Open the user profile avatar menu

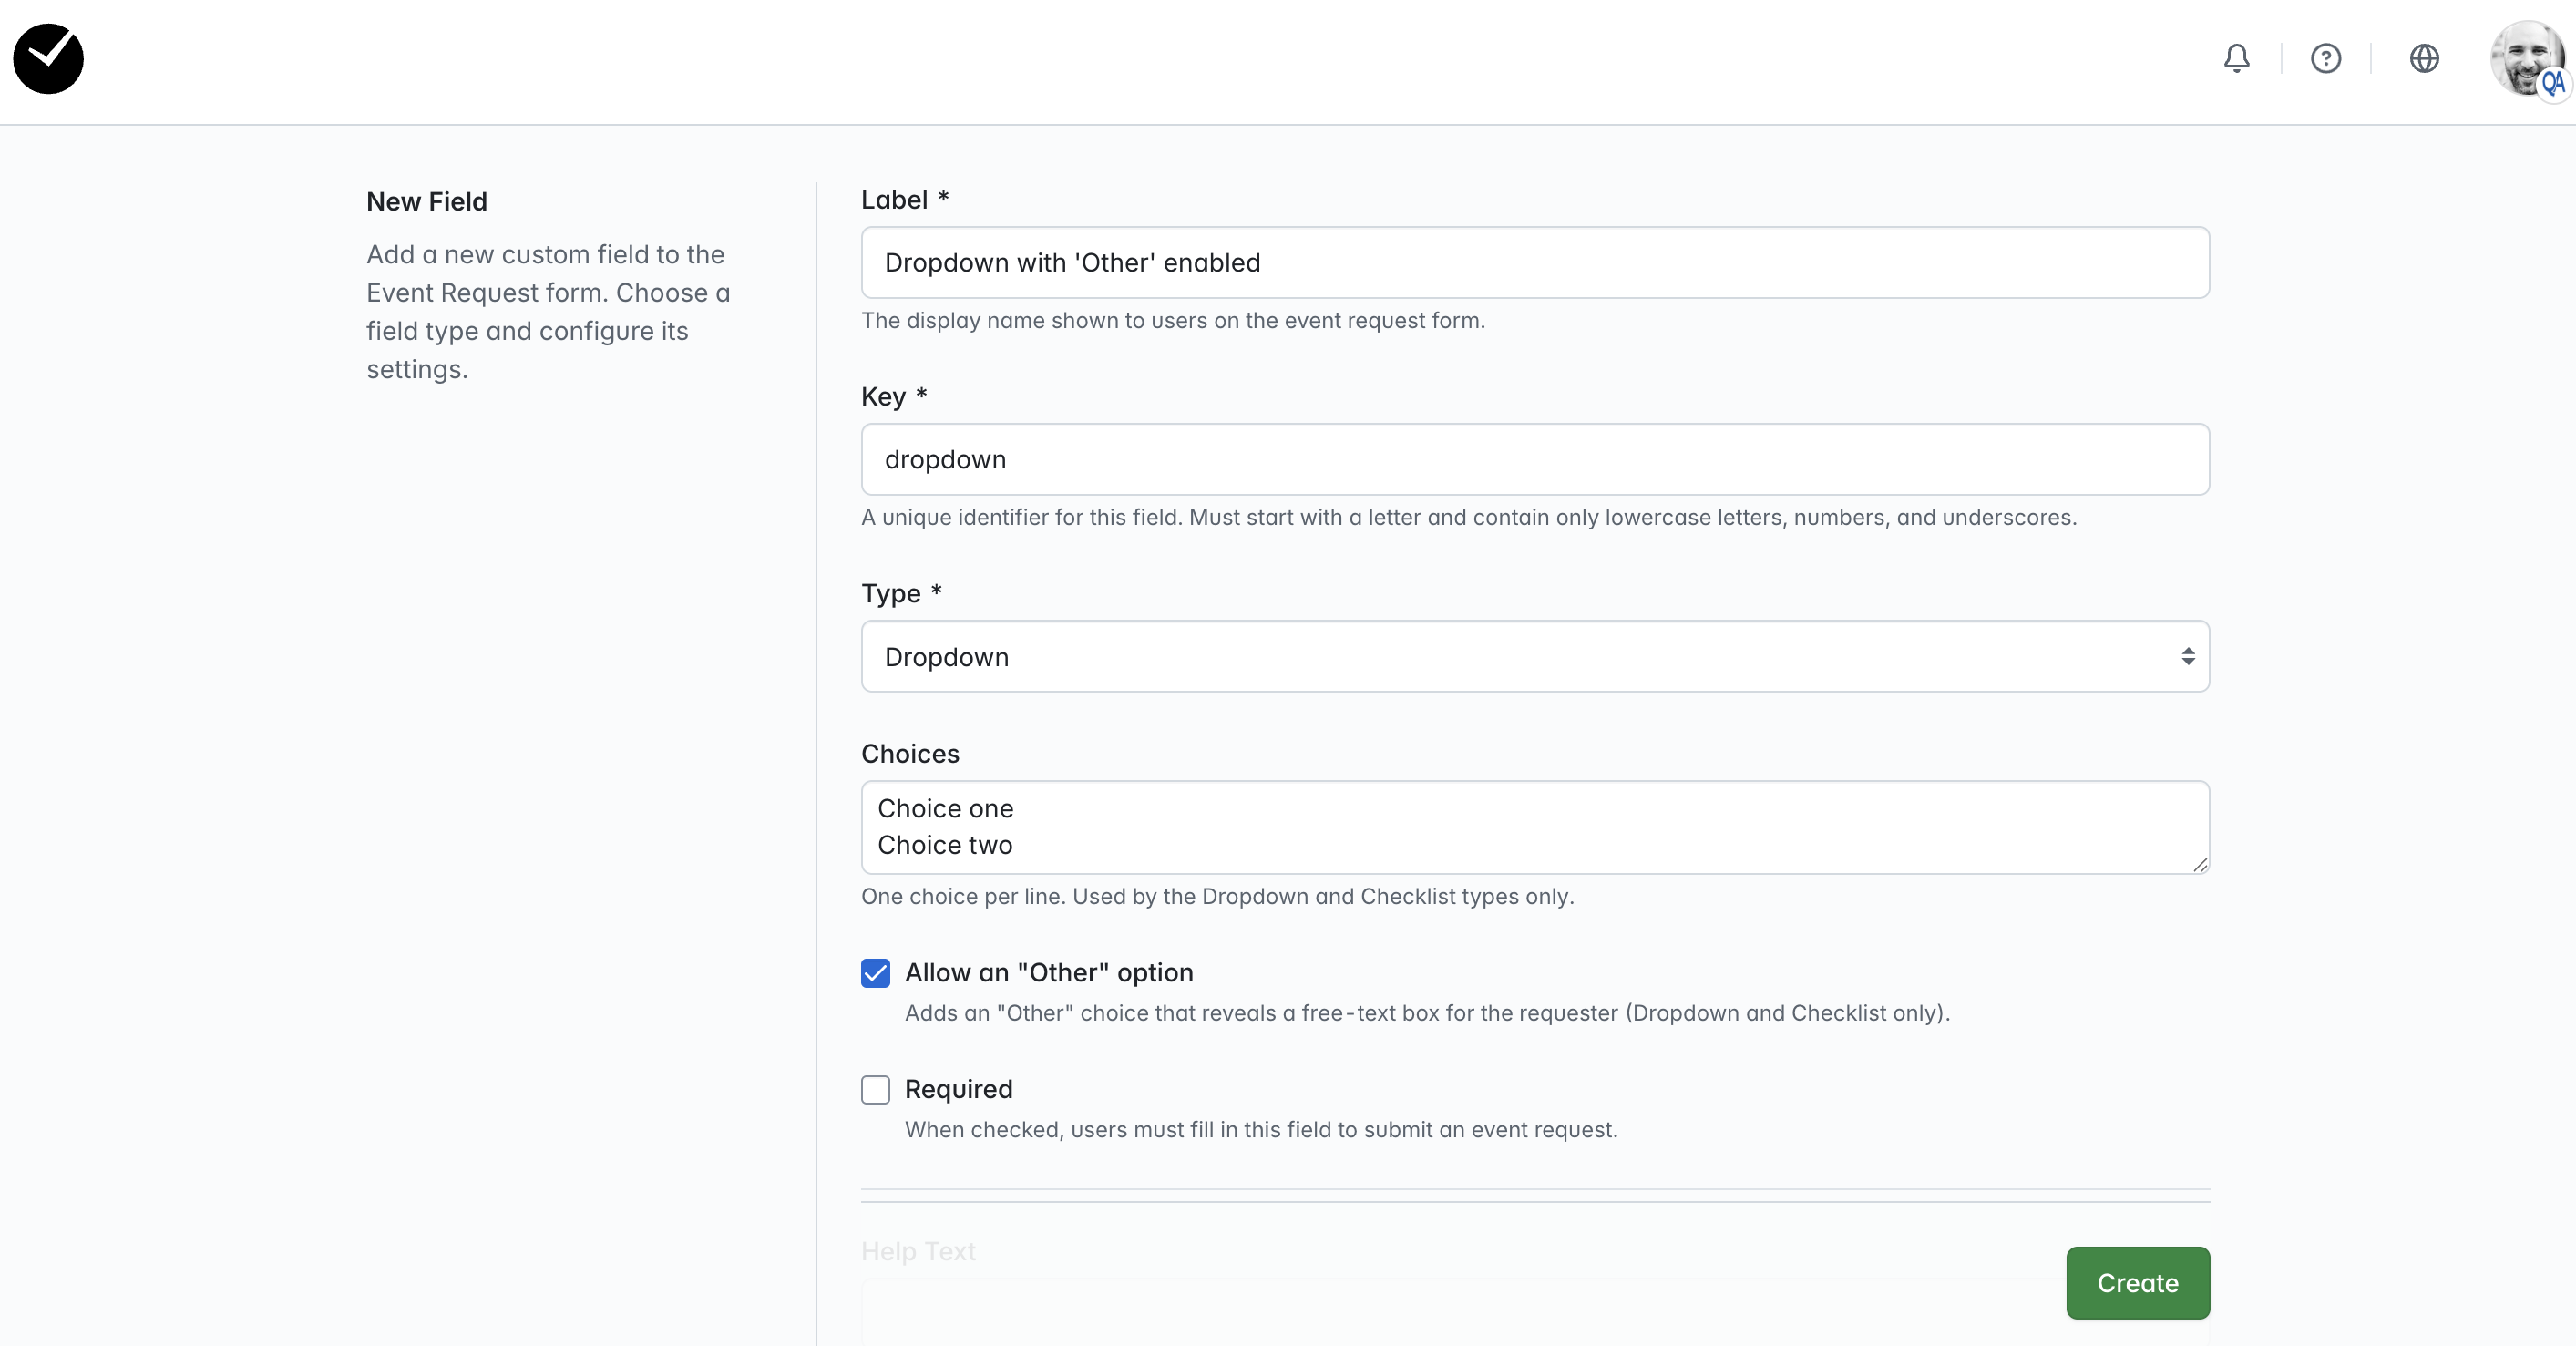[2527, 59]
